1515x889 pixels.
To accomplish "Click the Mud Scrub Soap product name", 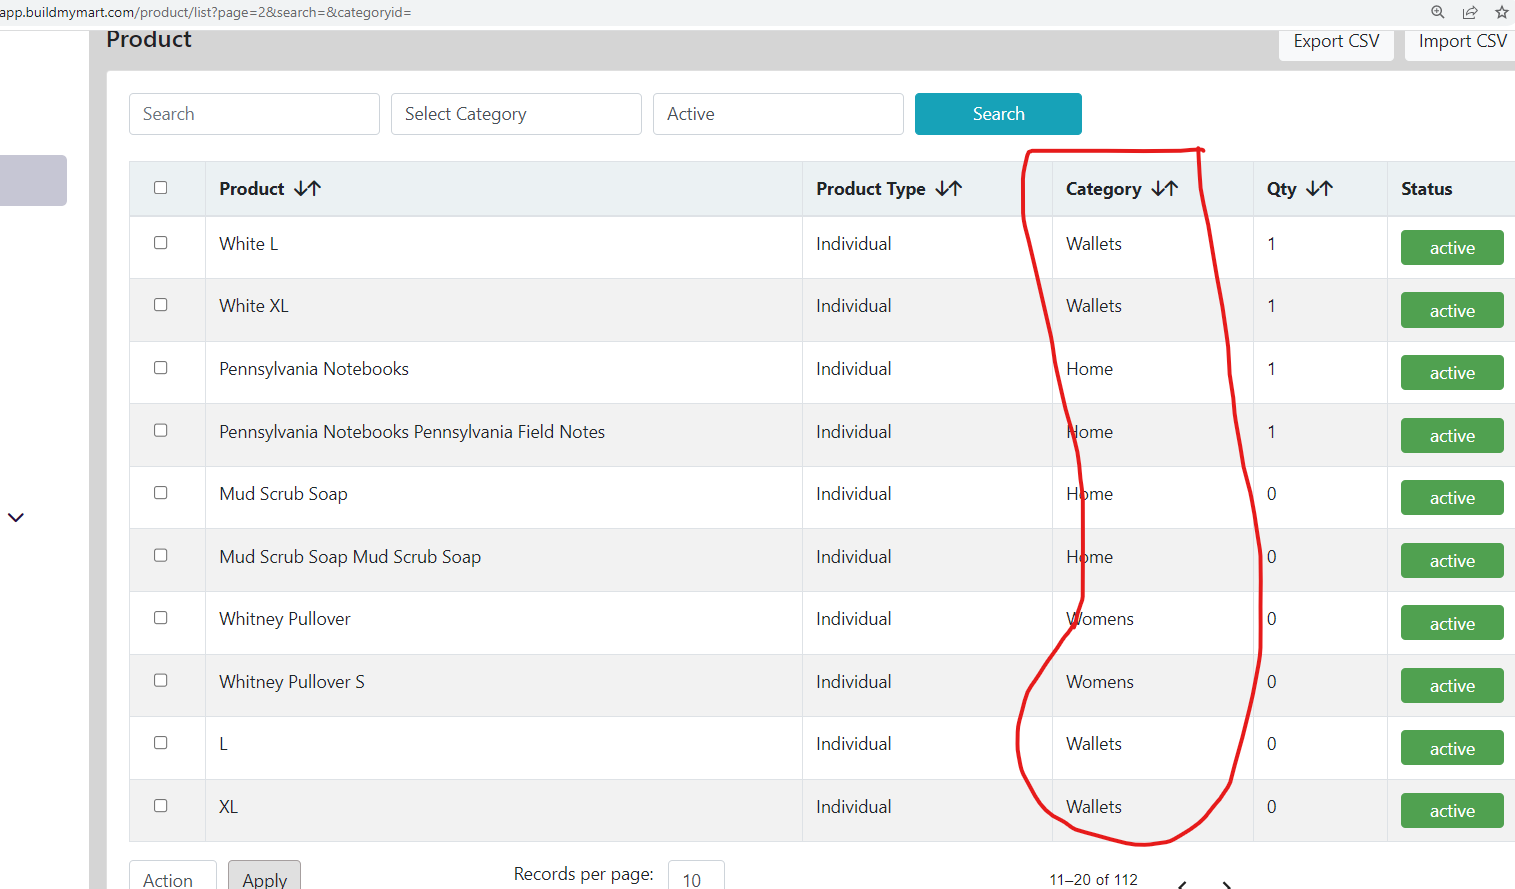I will (283, 494).
